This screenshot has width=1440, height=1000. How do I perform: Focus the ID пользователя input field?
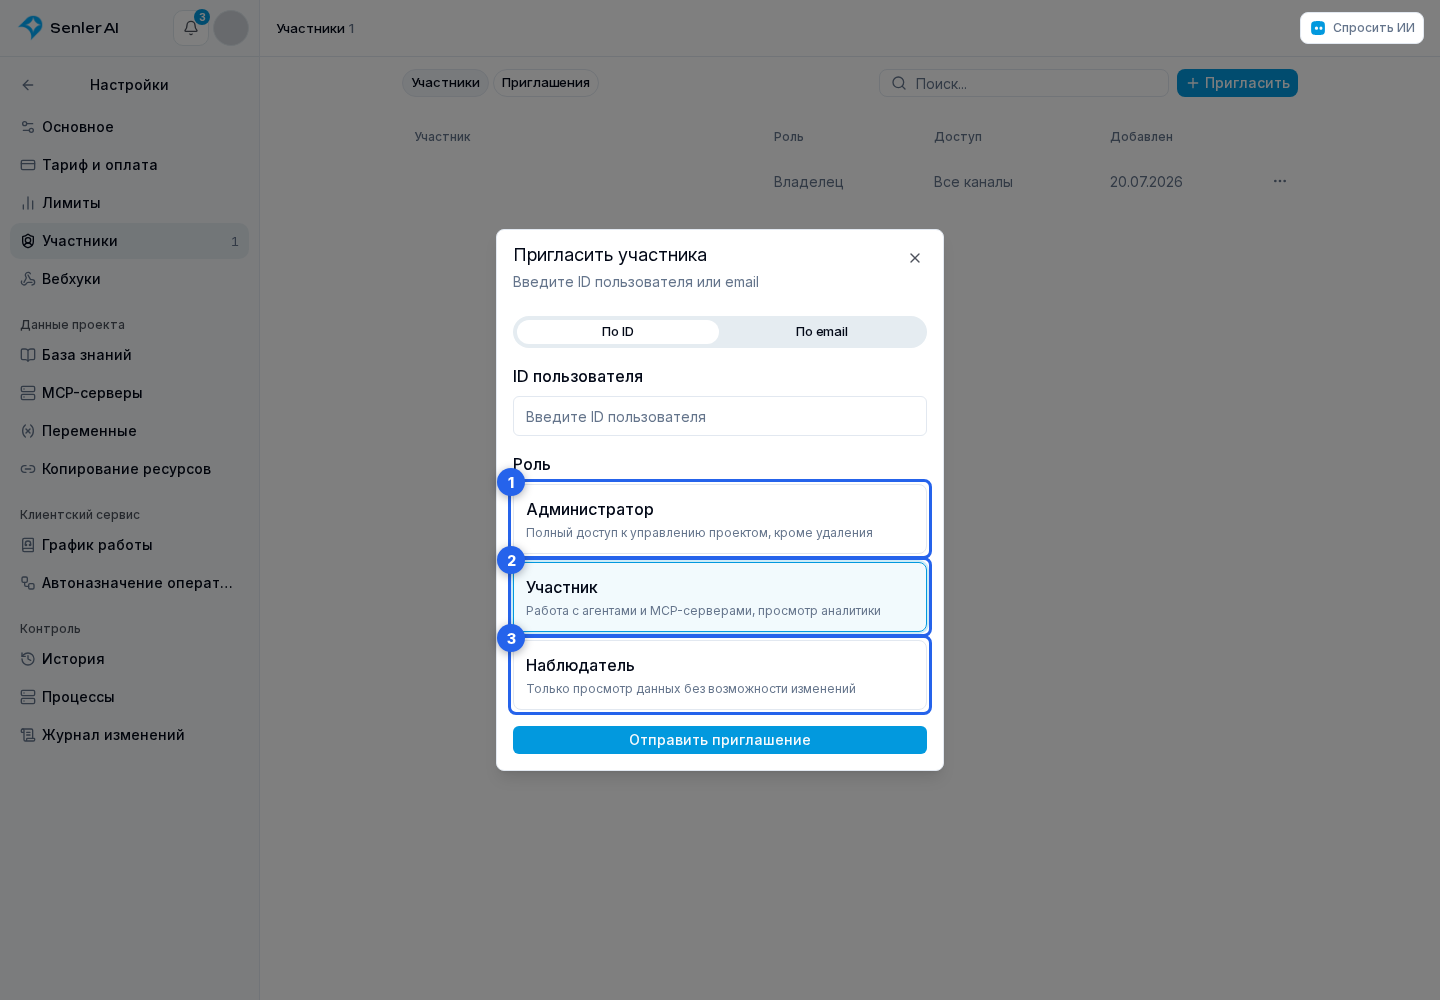[720, 416]
